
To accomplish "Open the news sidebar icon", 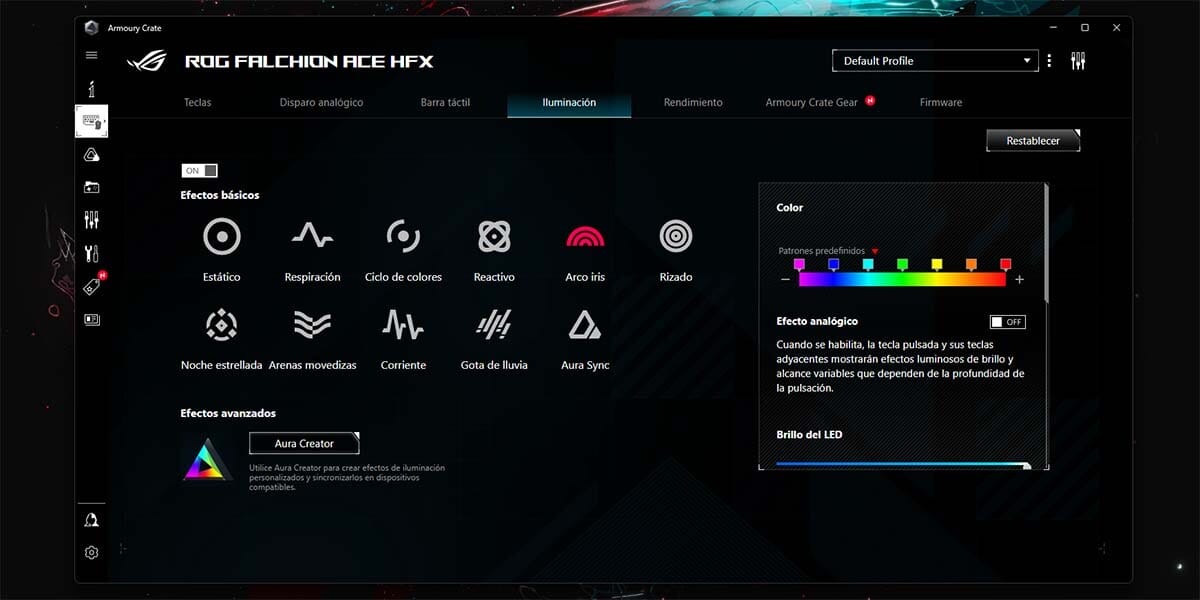I will (x=92, y=320).
